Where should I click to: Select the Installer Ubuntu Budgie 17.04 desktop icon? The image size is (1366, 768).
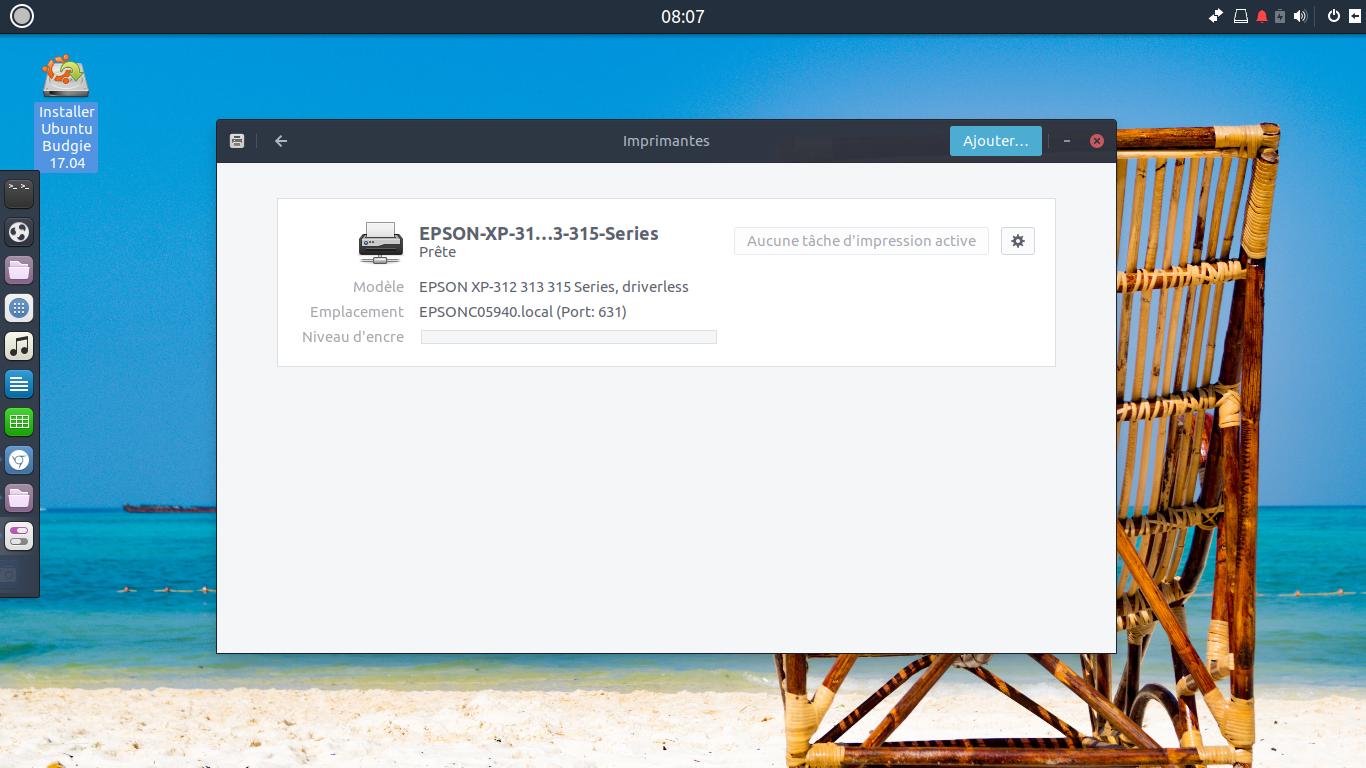pos(67,113)
